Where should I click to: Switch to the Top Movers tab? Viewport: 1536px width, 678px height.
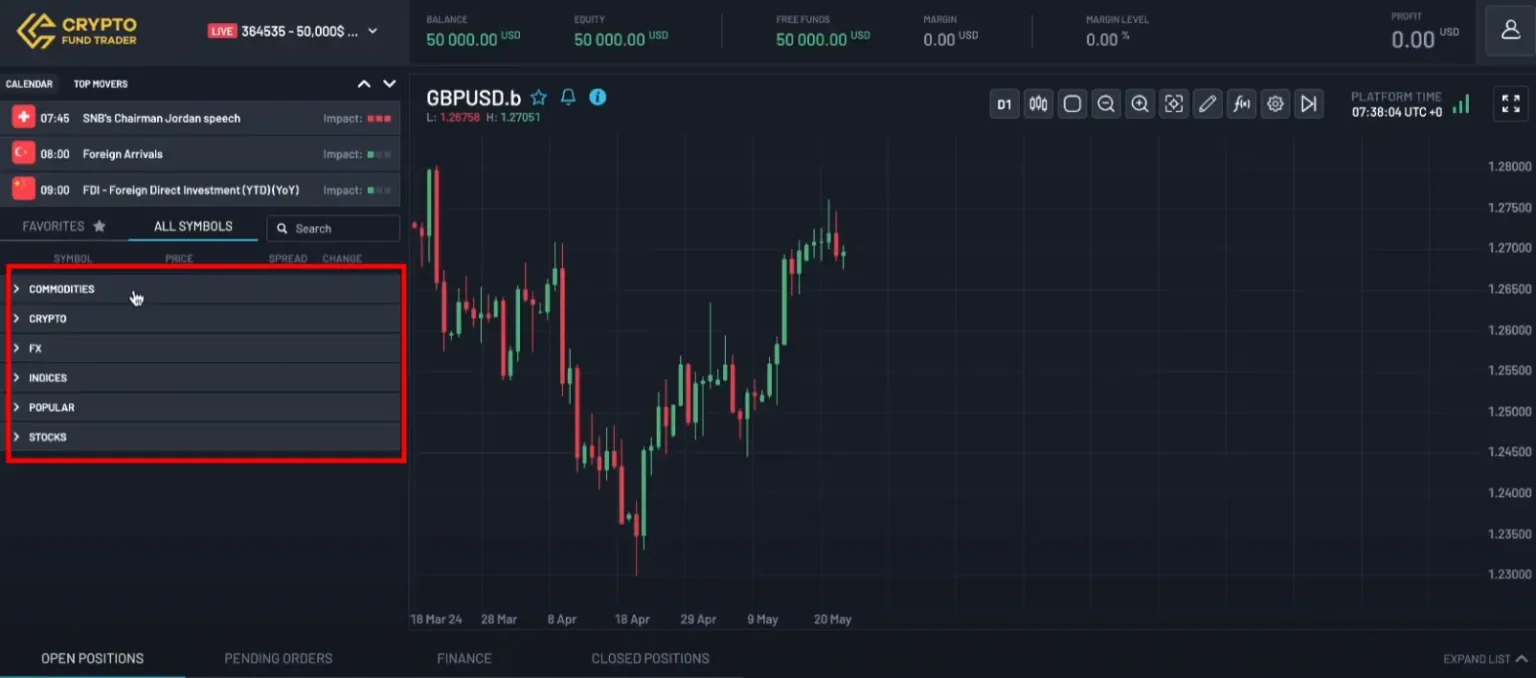click(x=101, y=84)
